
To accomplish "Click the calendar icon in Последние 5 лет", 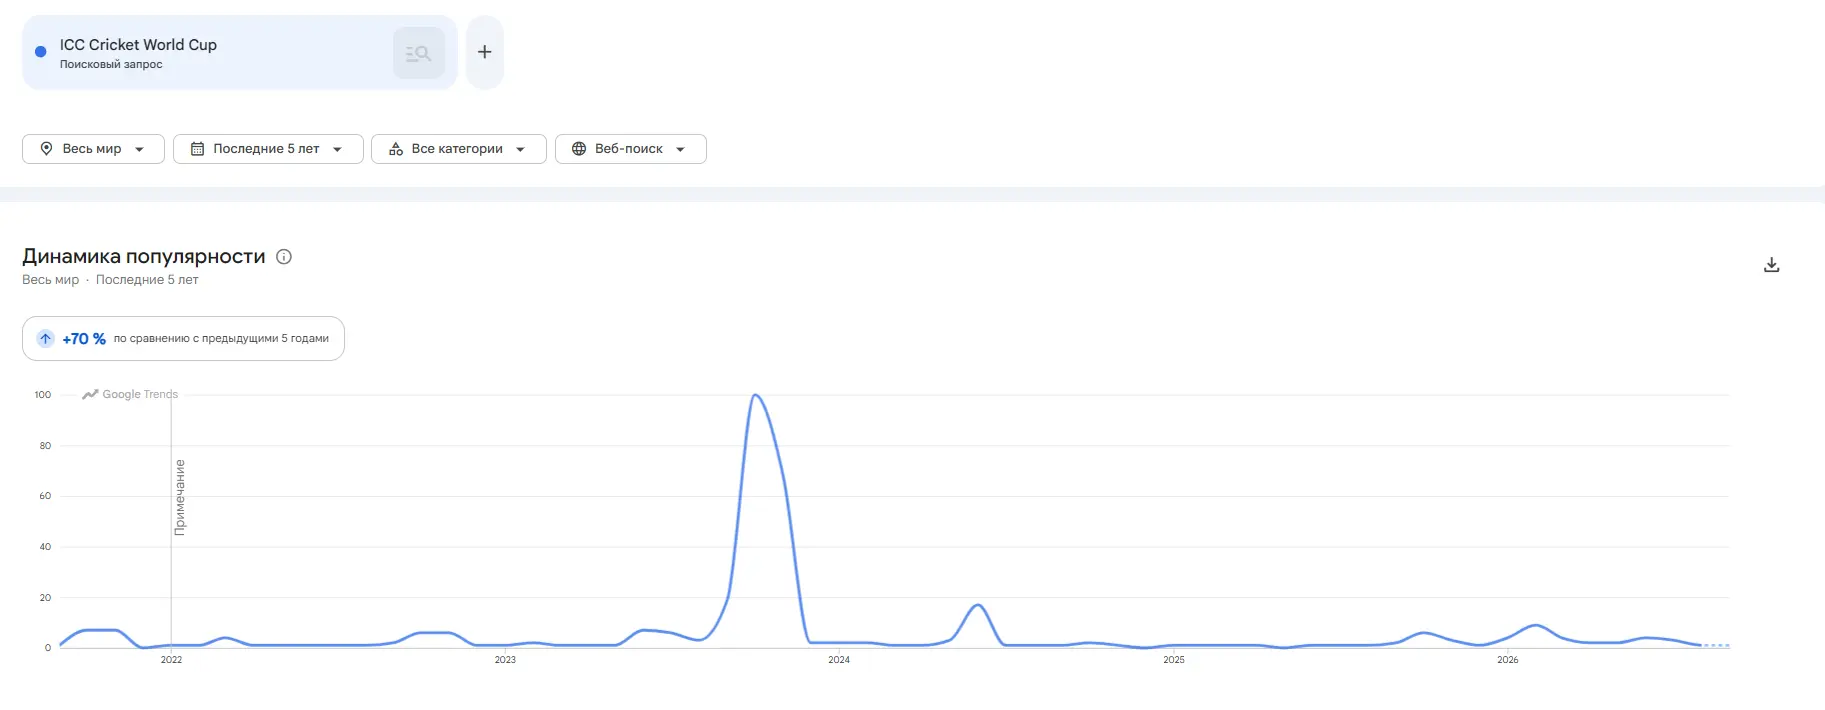I will [197, 149].
